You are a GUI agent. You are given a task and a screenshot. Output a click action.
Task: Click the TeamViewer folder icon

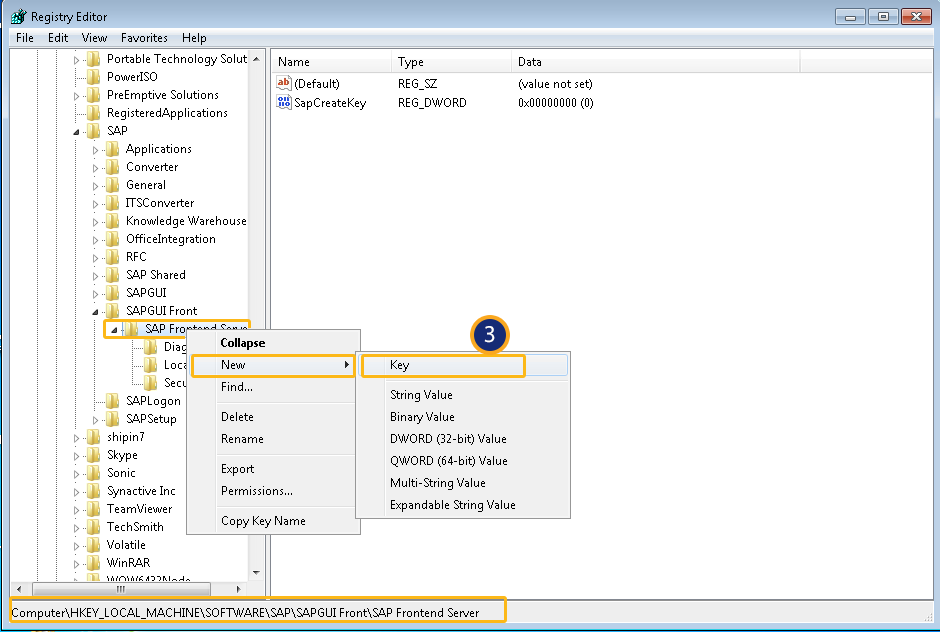[x=94, y=509]
